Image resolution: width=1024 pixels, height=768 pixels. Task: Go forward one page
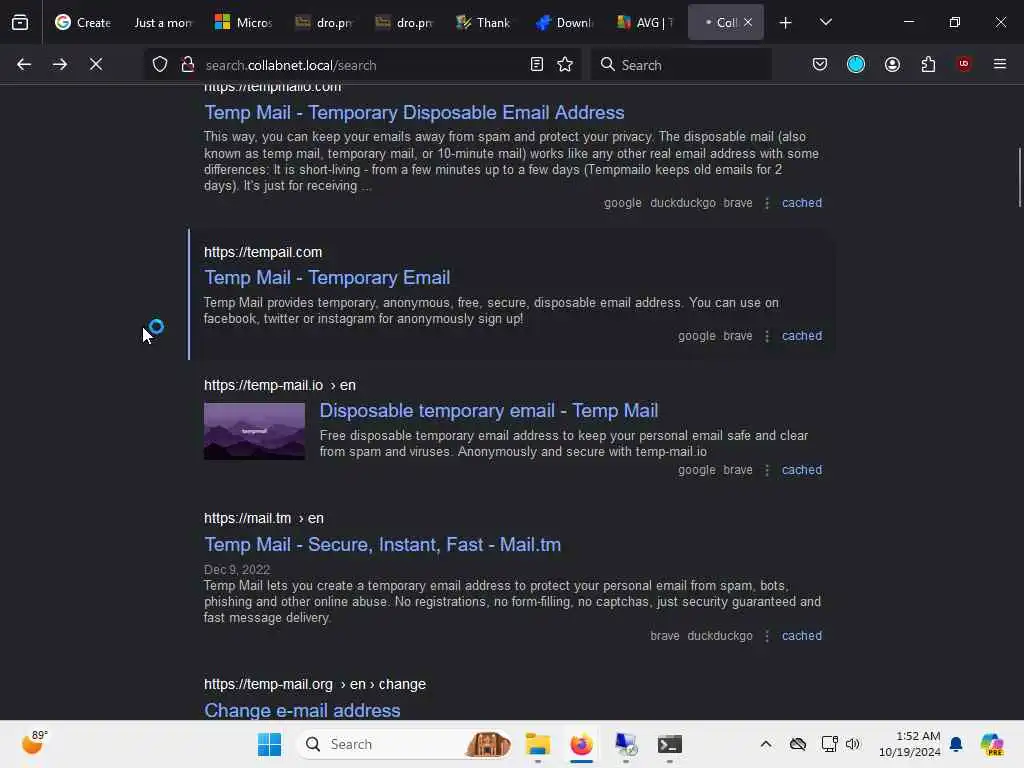coord(59,64)
